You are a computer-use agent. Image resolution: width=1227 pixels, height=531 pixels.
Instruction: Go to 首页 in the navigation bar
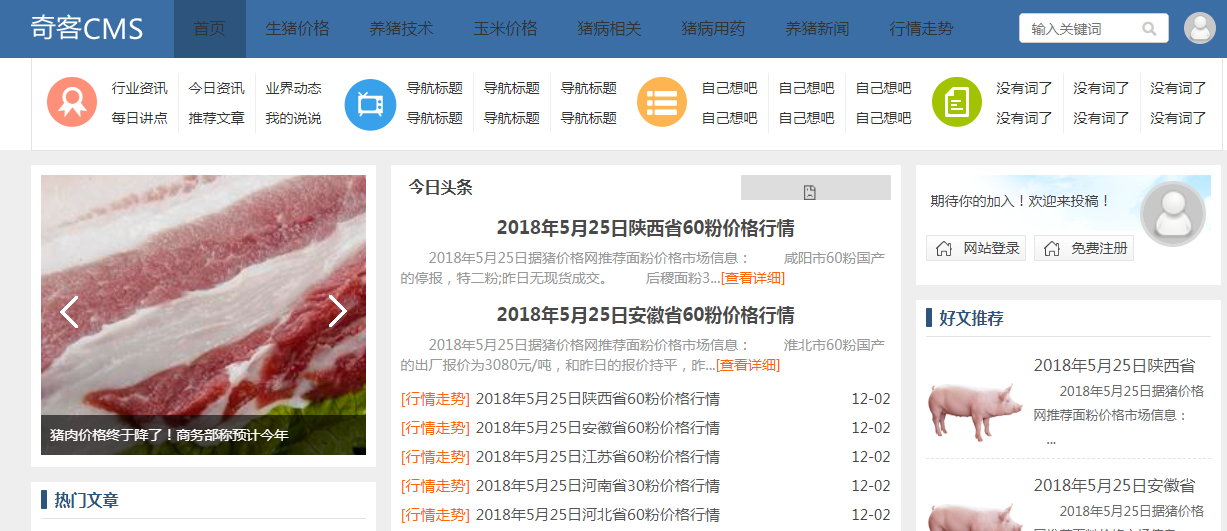pyautogui.click(x=210, y=29)
